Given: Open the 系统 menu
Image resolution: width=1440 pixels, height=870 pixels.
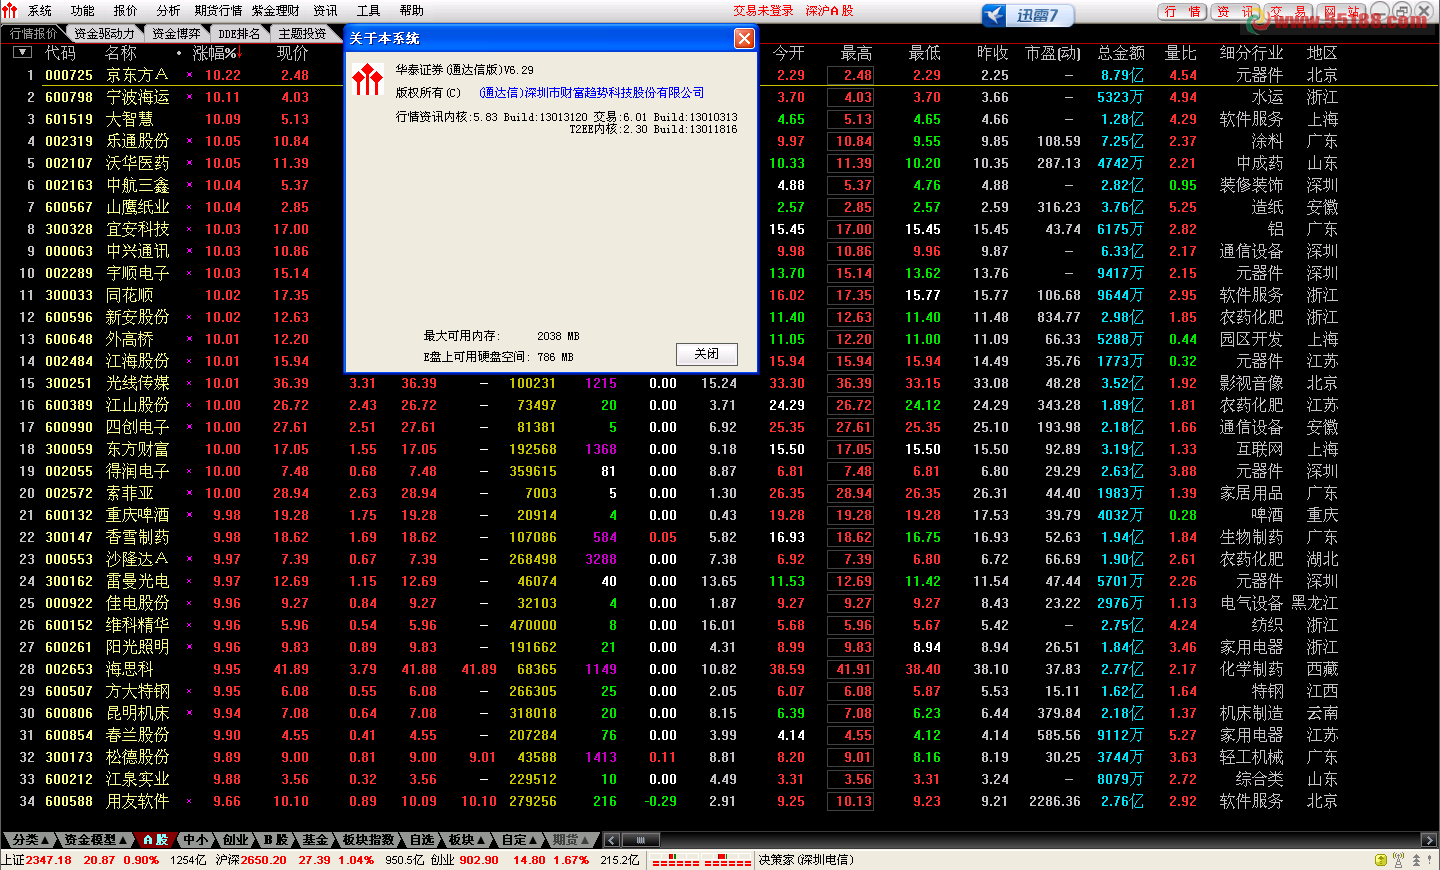Looking at the screenshot, I should click(40, 10).
